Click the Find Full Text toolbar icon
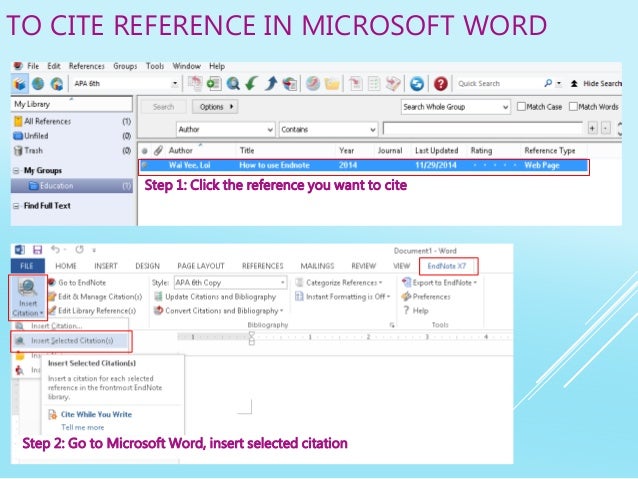The width and height of the screenshot is (638, 479). (x=290, y=83)
